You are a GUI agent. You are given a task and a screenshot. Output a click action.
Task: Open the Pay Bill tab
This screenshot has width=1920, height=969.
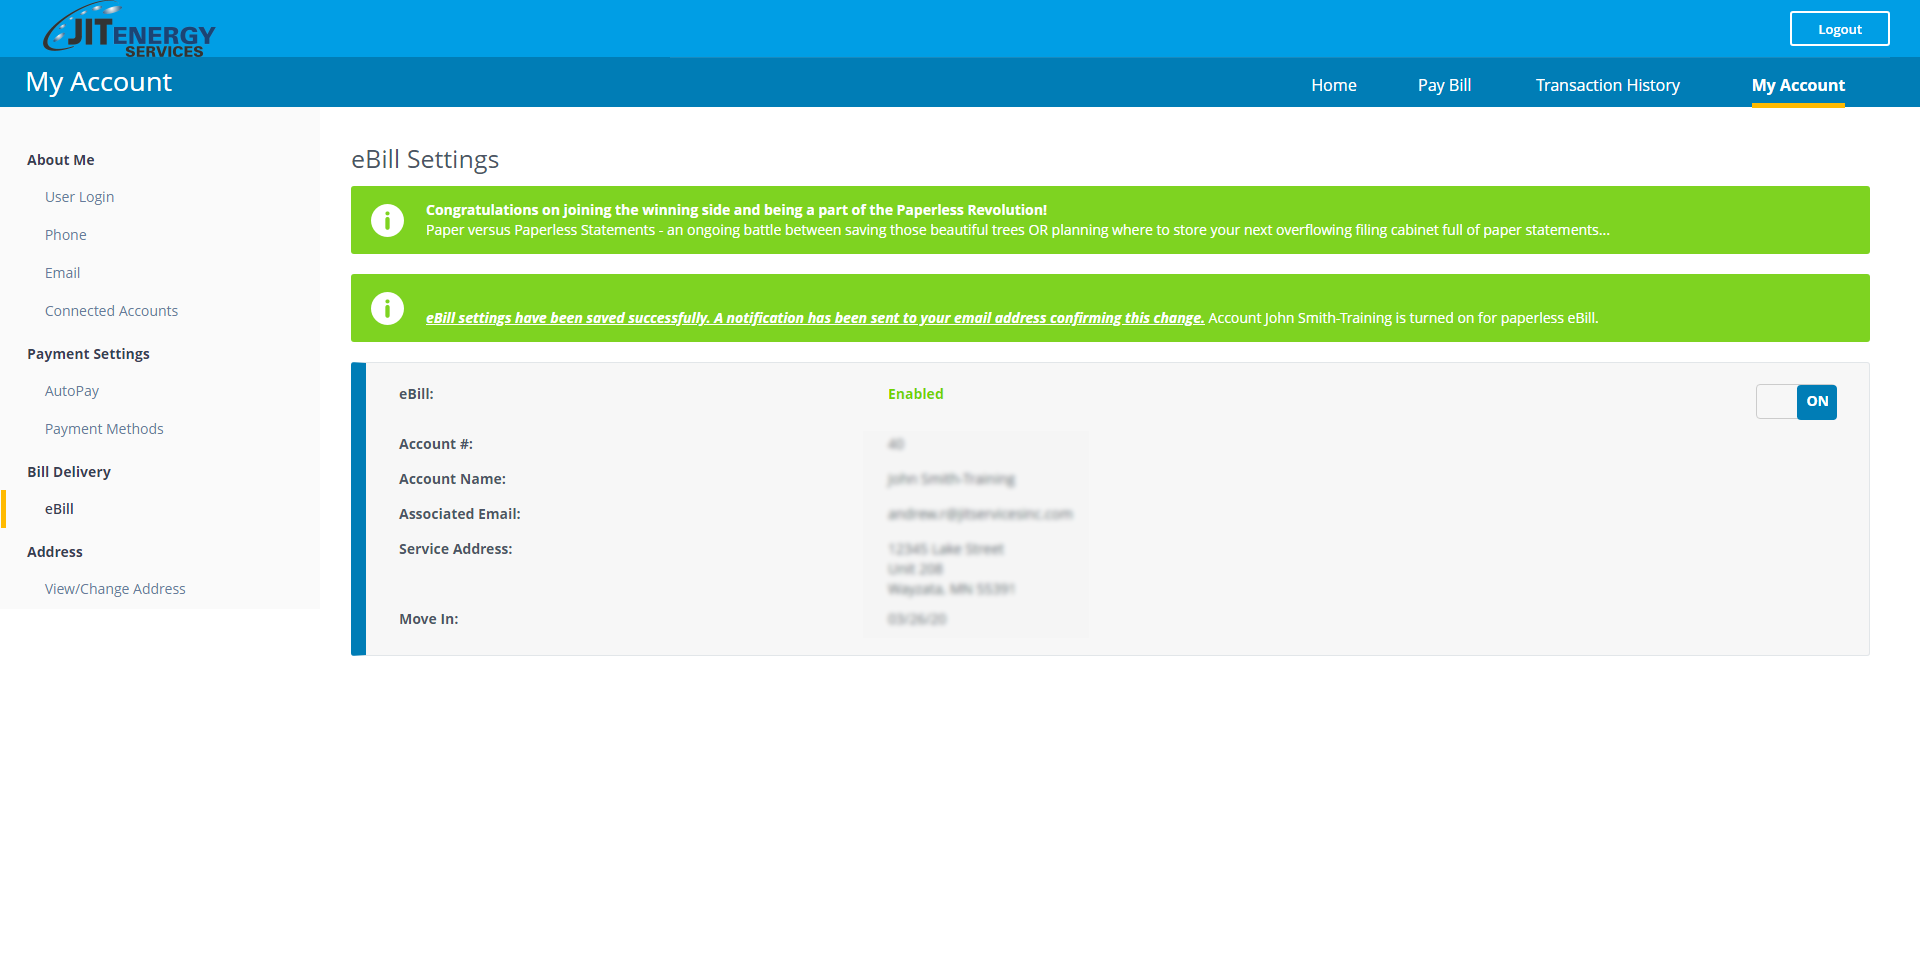[x=1444, y=85]
